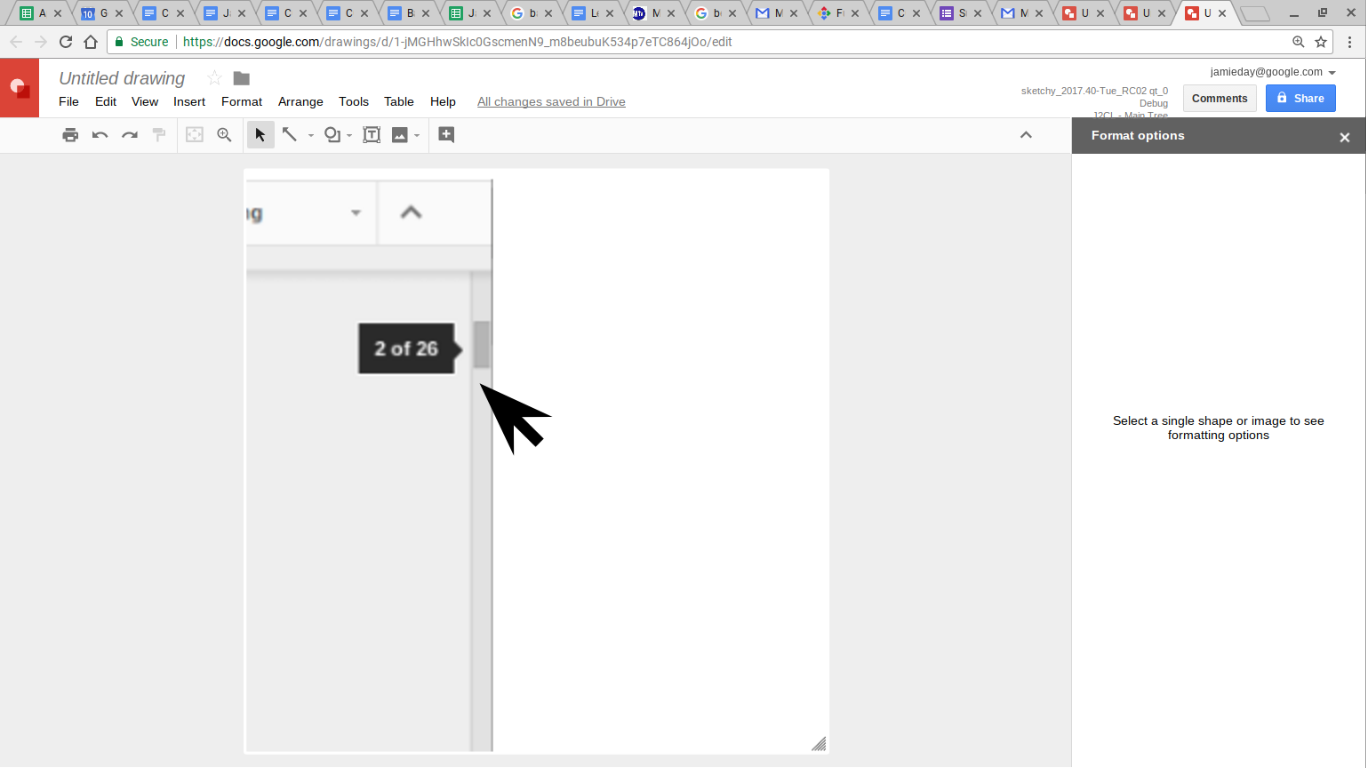Pick the Line tool in toolbar
This screenshot has width=1366, height=768.
(290, 135)
